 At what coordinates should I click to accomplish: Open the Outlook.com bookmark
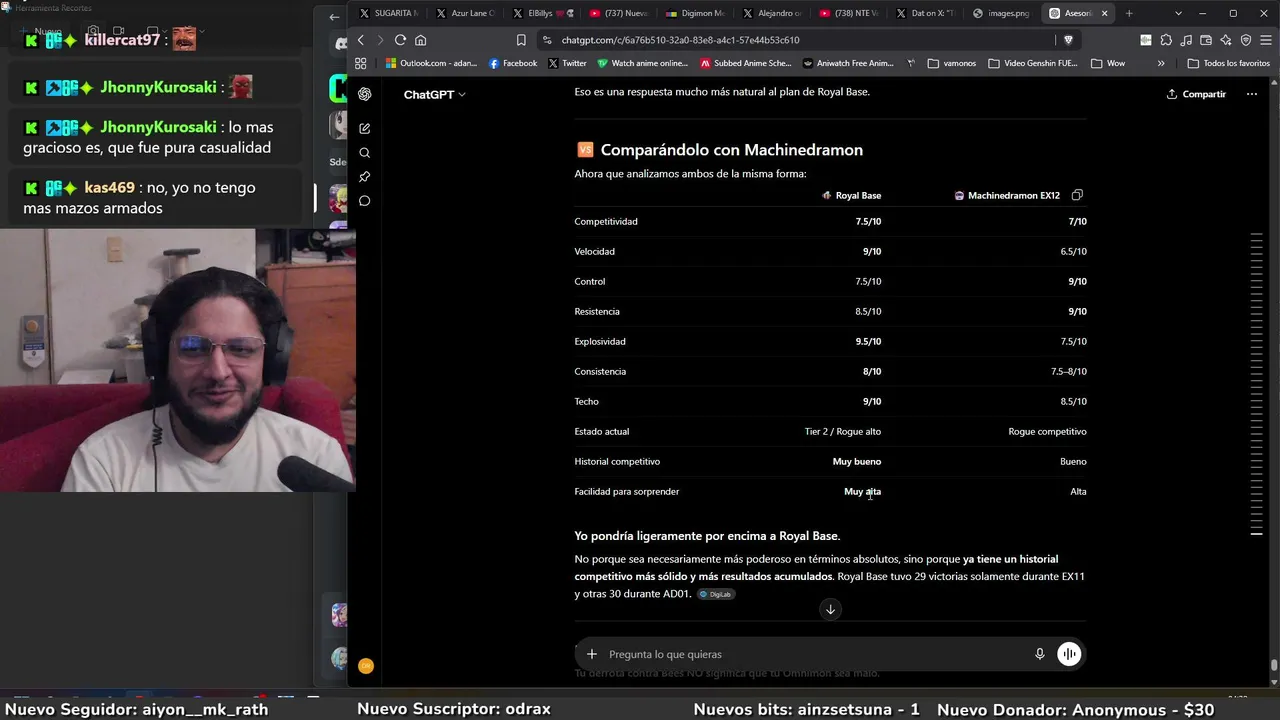(x=431, y=63)
